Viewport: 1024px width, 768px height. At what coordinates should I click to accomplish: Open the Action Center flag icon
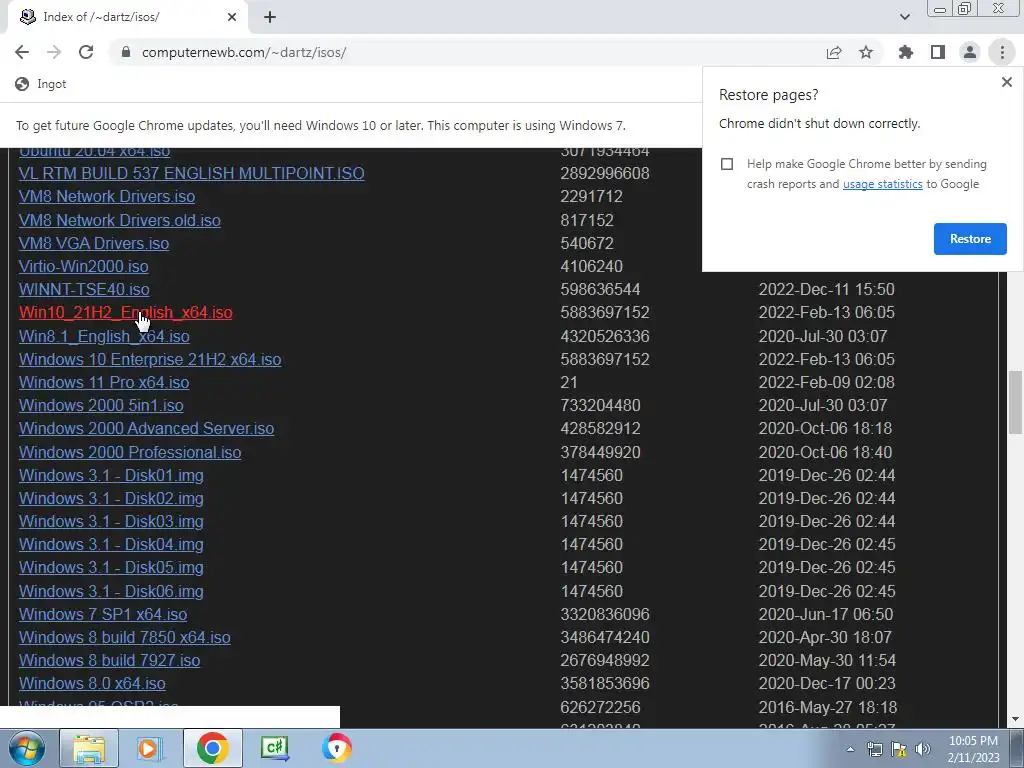tap(899, 749)
